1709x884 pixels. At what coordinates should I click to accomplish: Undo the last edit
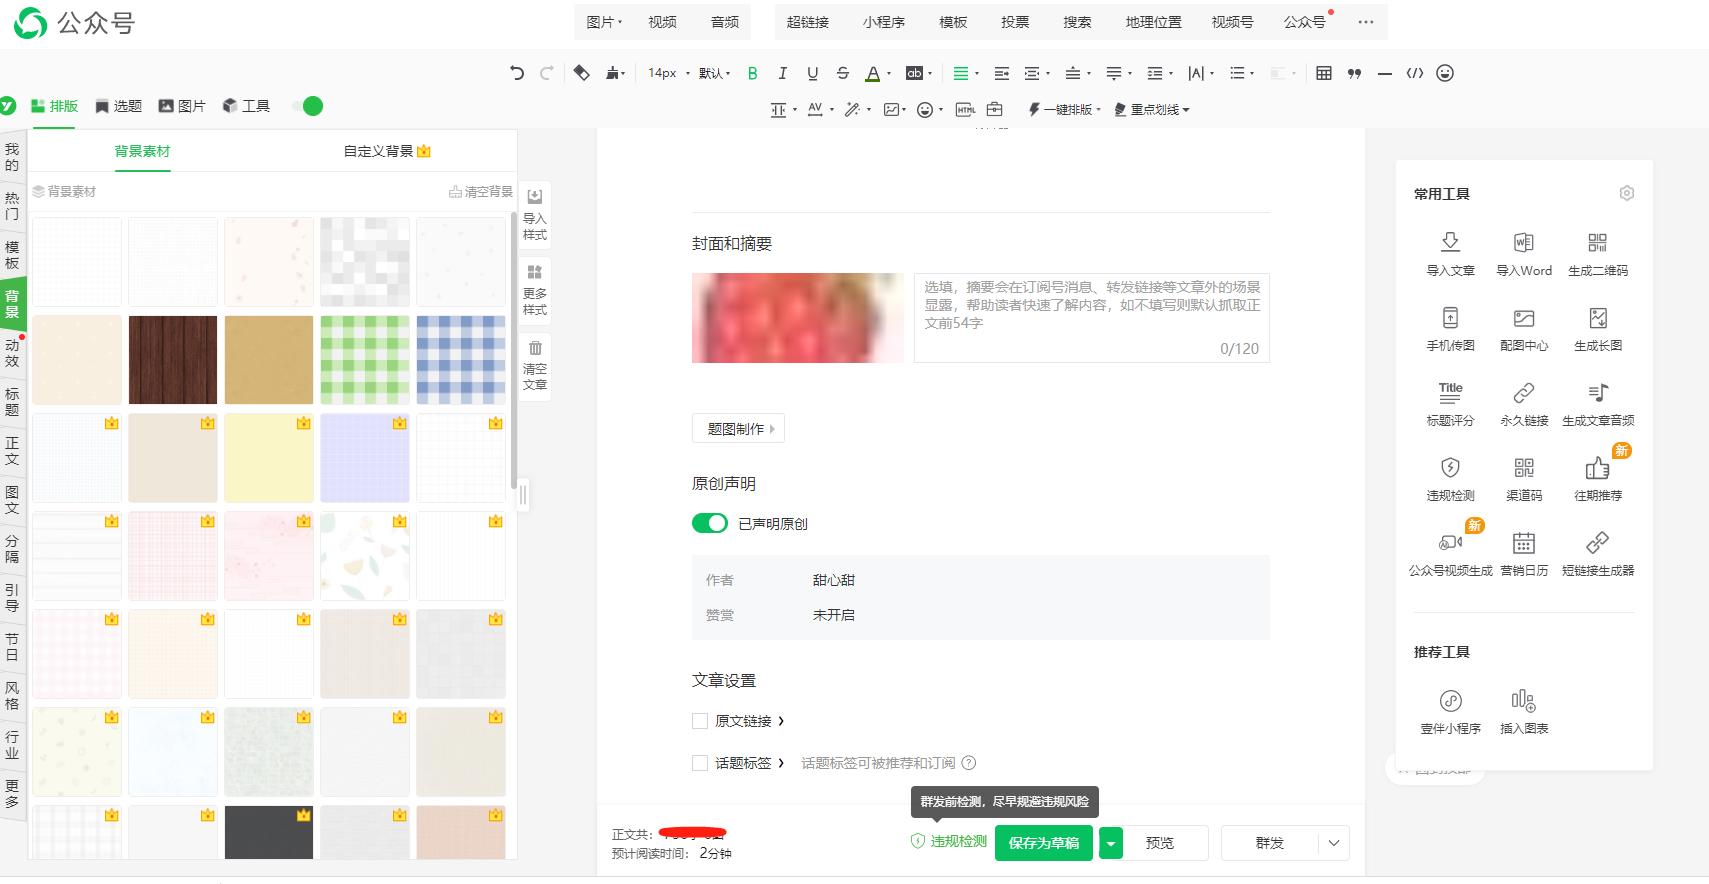517,73
